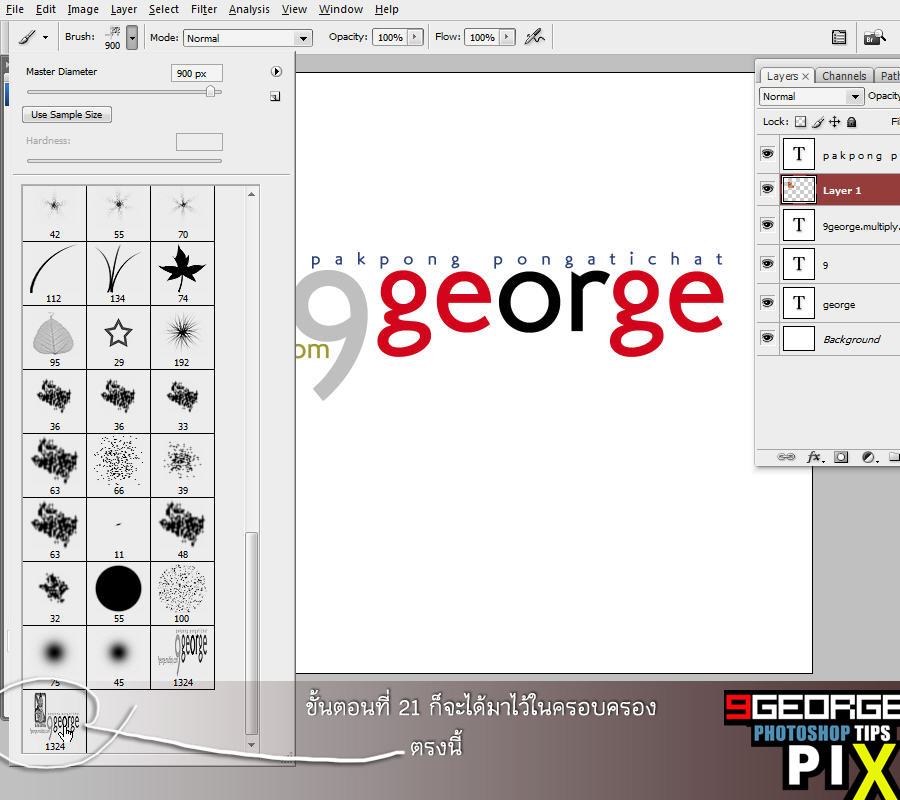Open the Brush tool preset picker icon
This screenshot has height=800, width=900.
click(27, 37)
